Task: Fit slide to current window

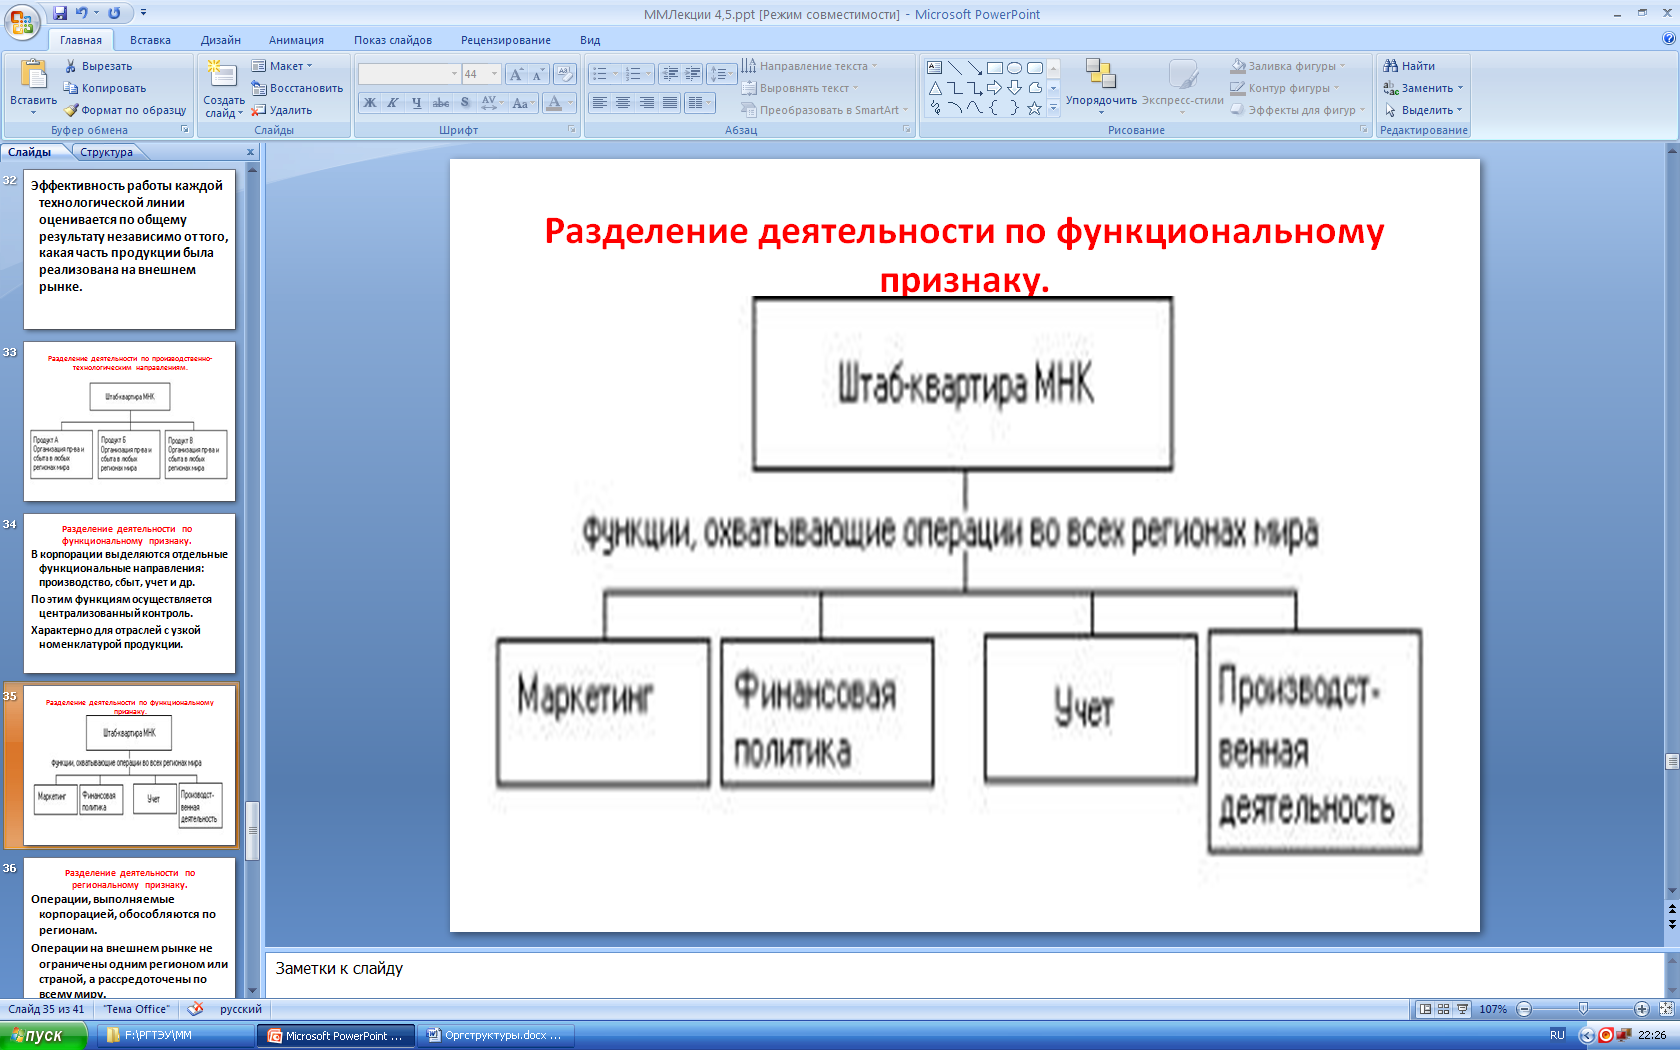Action: 1666,1009
